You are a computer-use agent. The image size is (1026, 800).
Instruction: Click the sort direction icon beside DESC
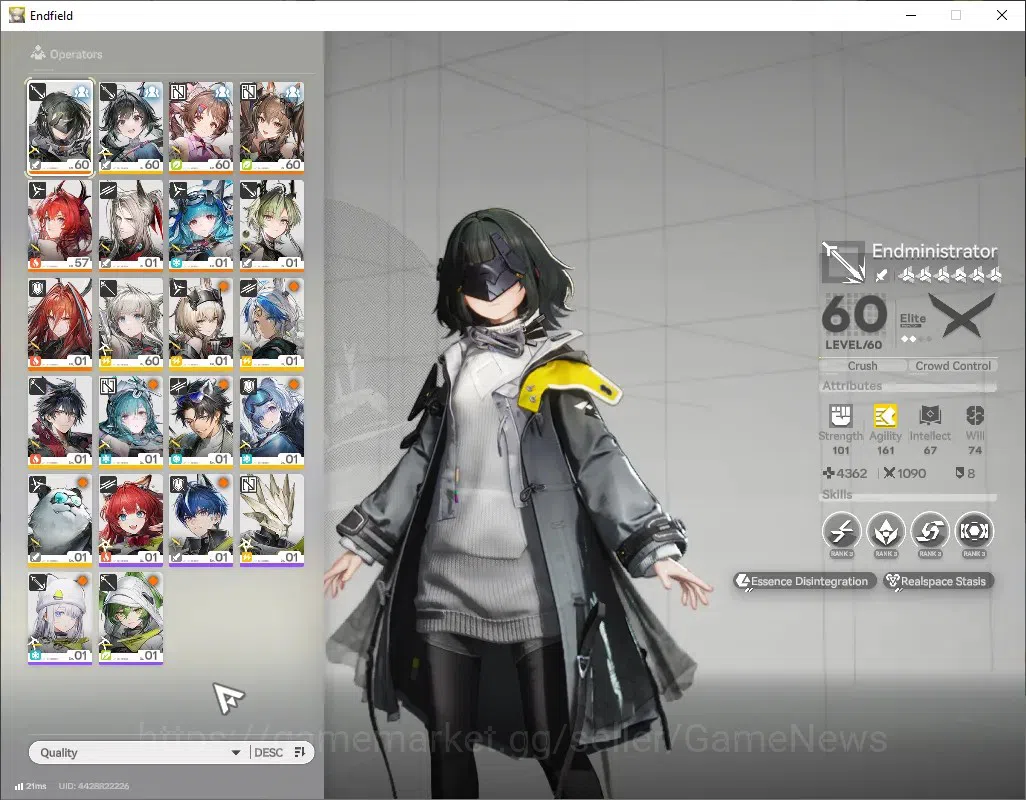coord(300,752)
